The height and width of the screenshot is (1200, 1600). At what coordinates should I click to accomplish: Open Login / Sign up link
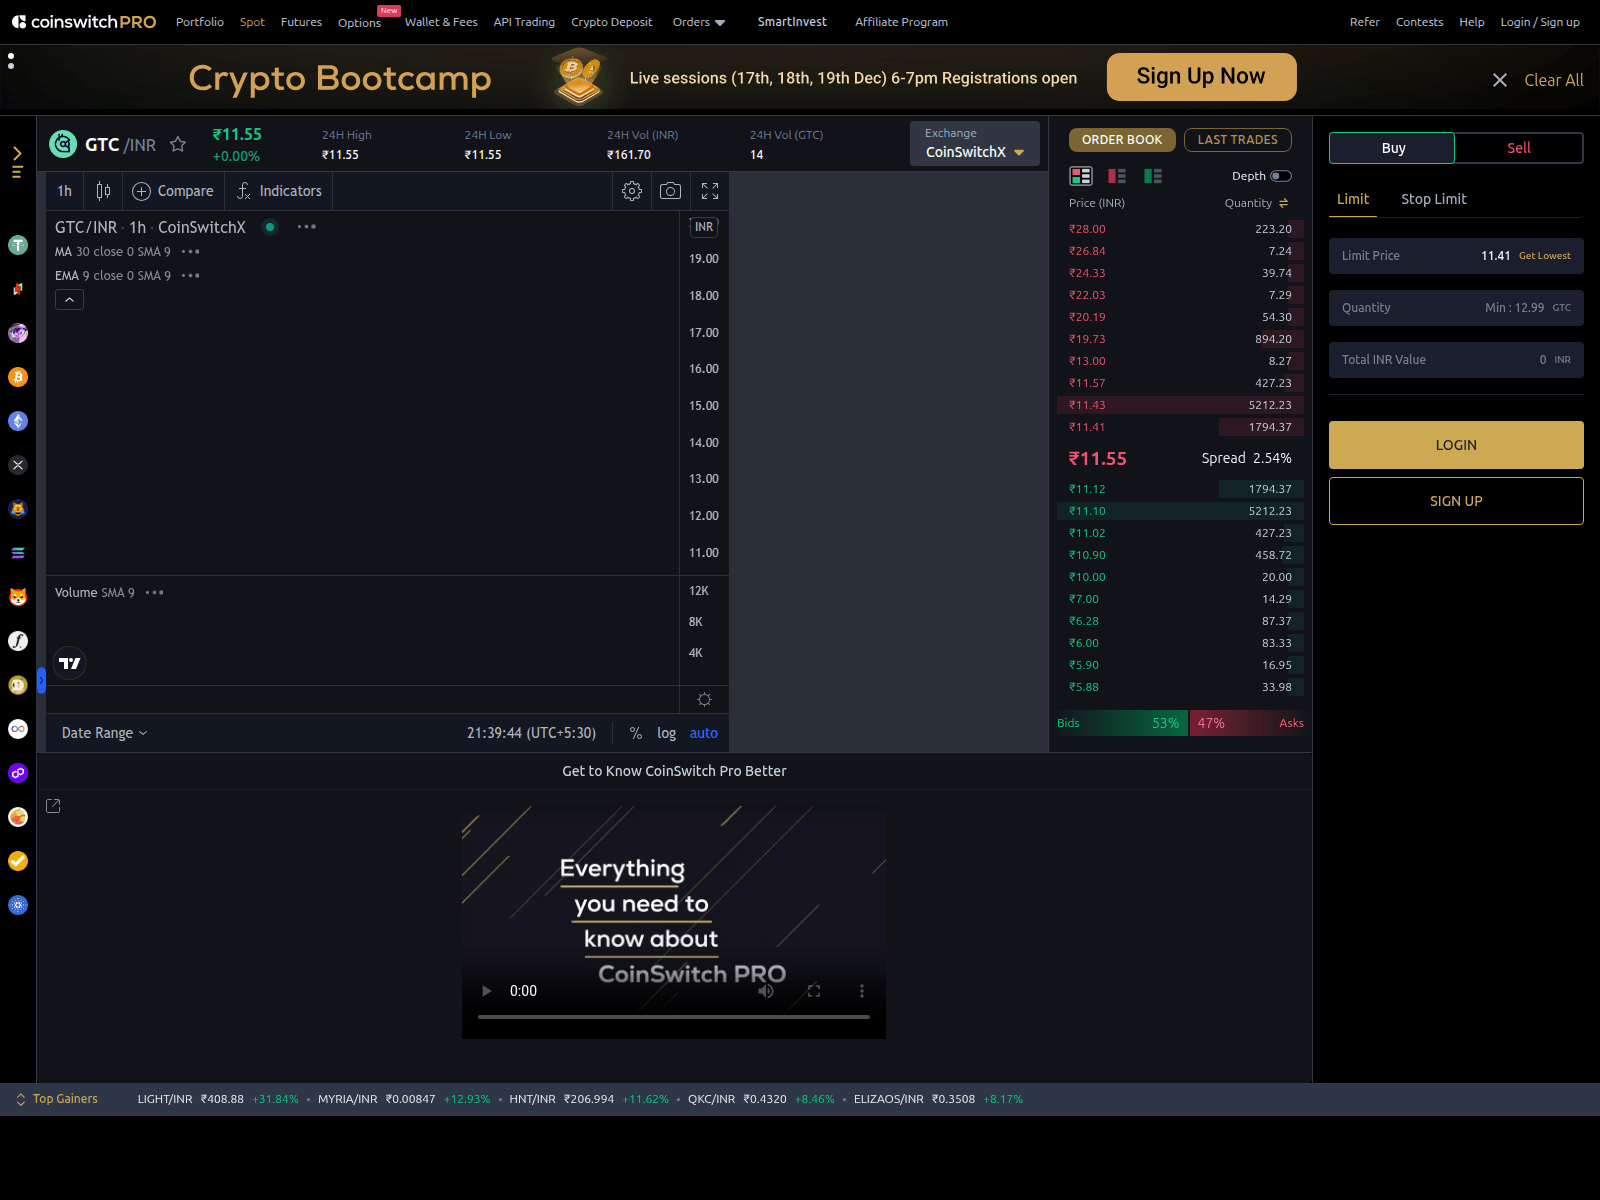pos(1540,22)
